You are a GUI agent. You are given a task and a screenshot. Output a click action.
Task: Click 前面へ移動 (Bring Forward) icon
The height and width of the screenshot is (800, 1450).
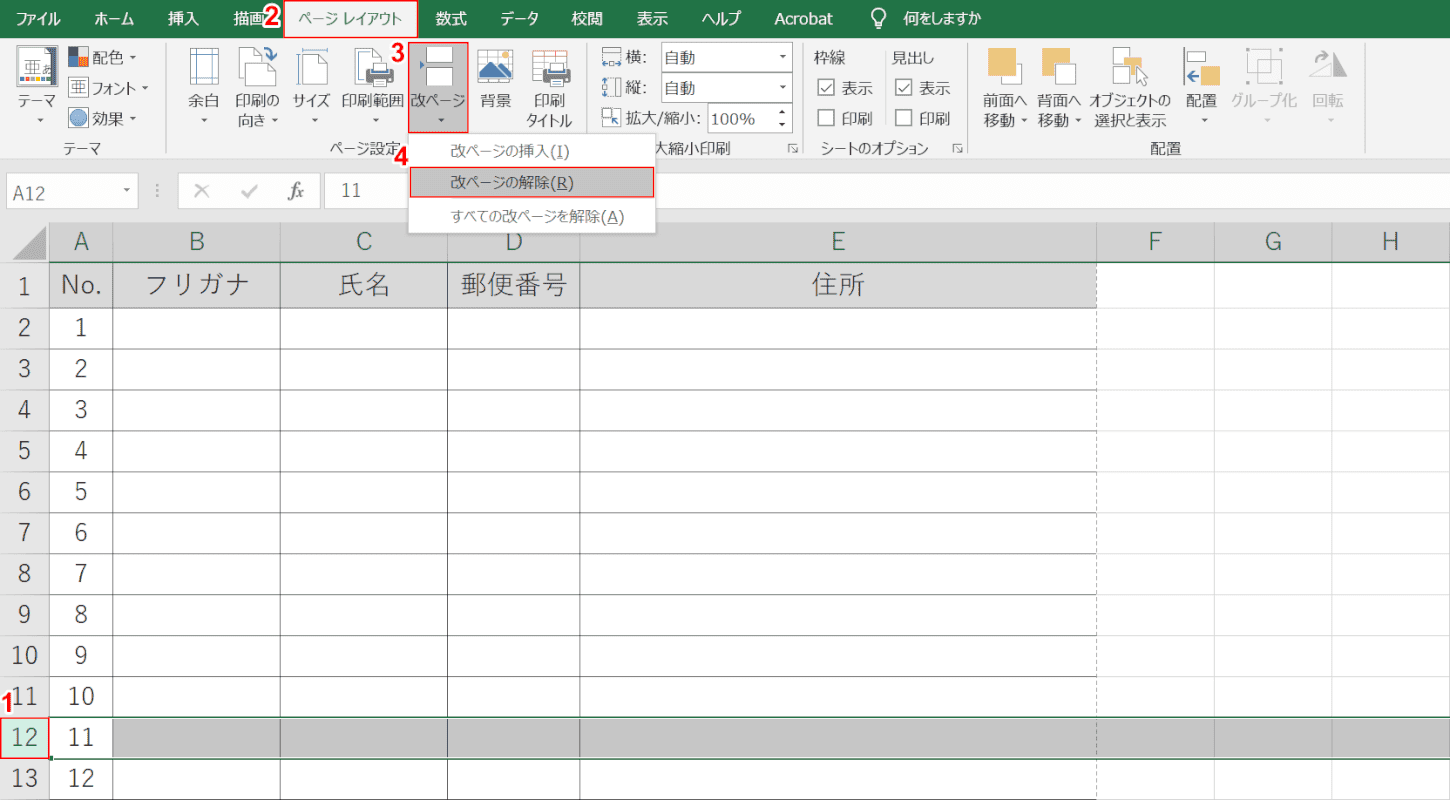click(x=1003, y=67)
